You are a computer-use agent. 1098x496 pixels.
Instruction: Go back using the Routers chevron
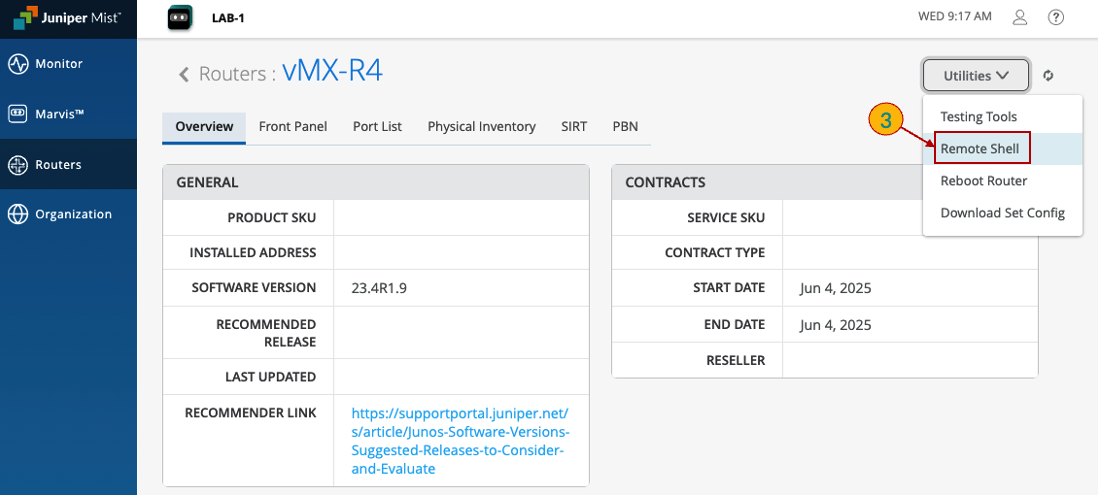click(184, 74)
